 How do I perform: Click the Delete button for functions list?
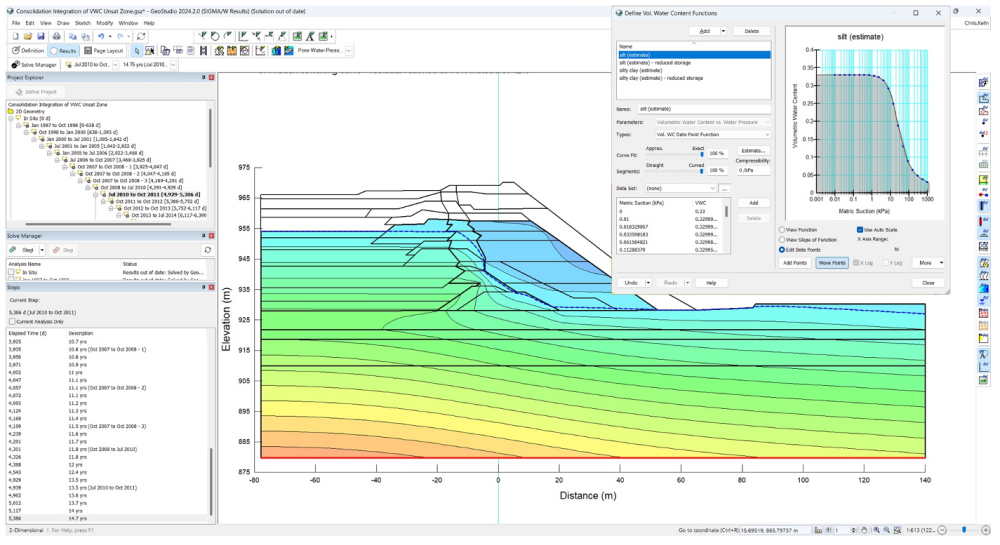(752, 31)
